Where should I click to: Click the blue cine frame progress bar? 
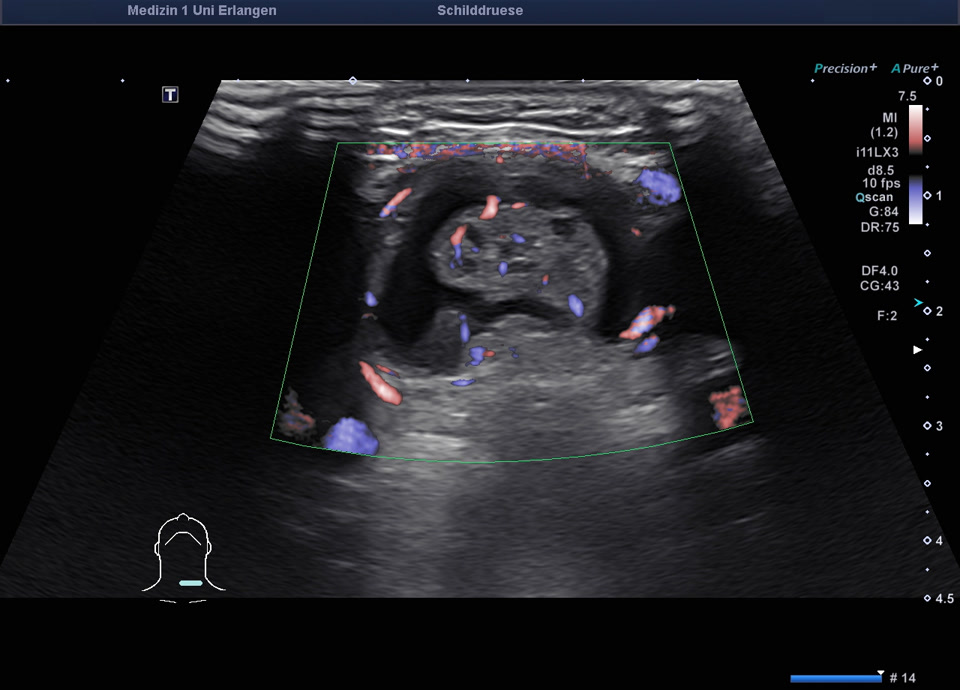tap(834, 678)
